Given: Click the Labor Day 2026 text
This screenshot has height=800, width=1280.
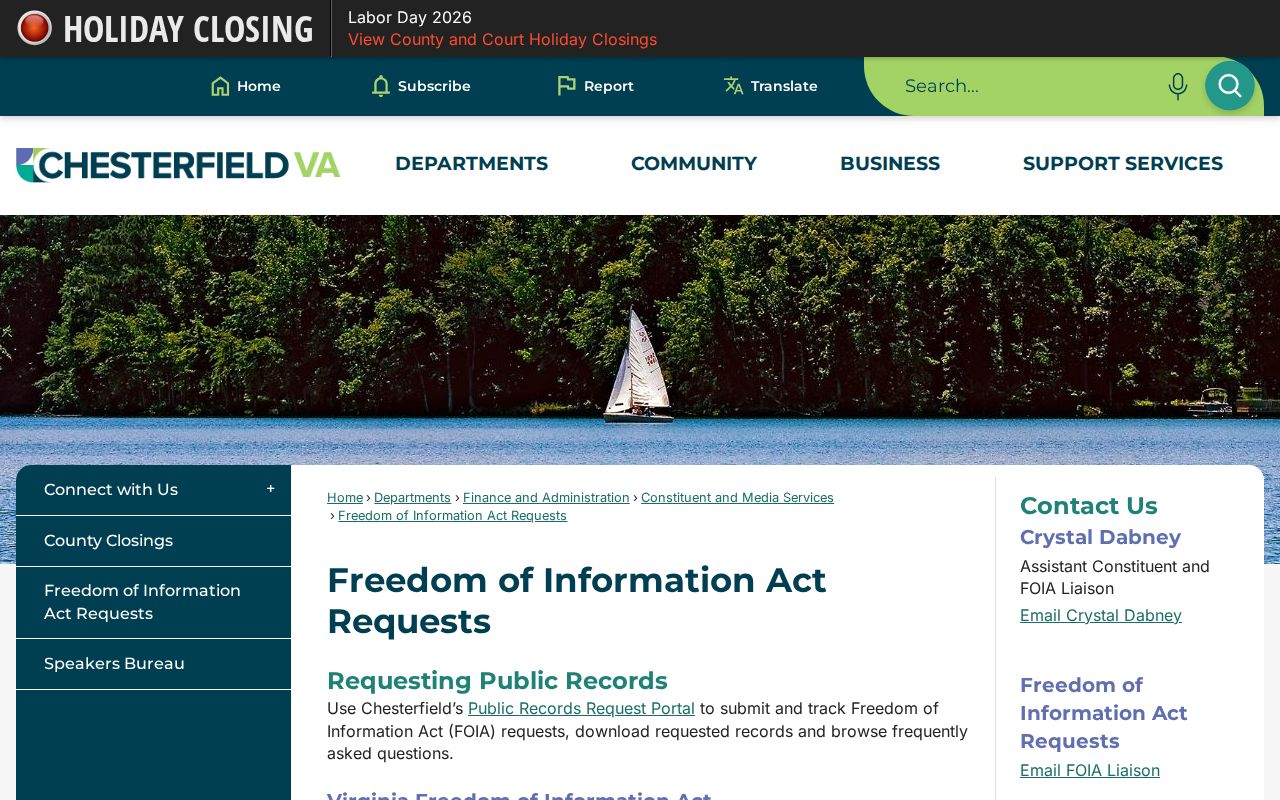Looking at the screenshot, I should point(410,17).
